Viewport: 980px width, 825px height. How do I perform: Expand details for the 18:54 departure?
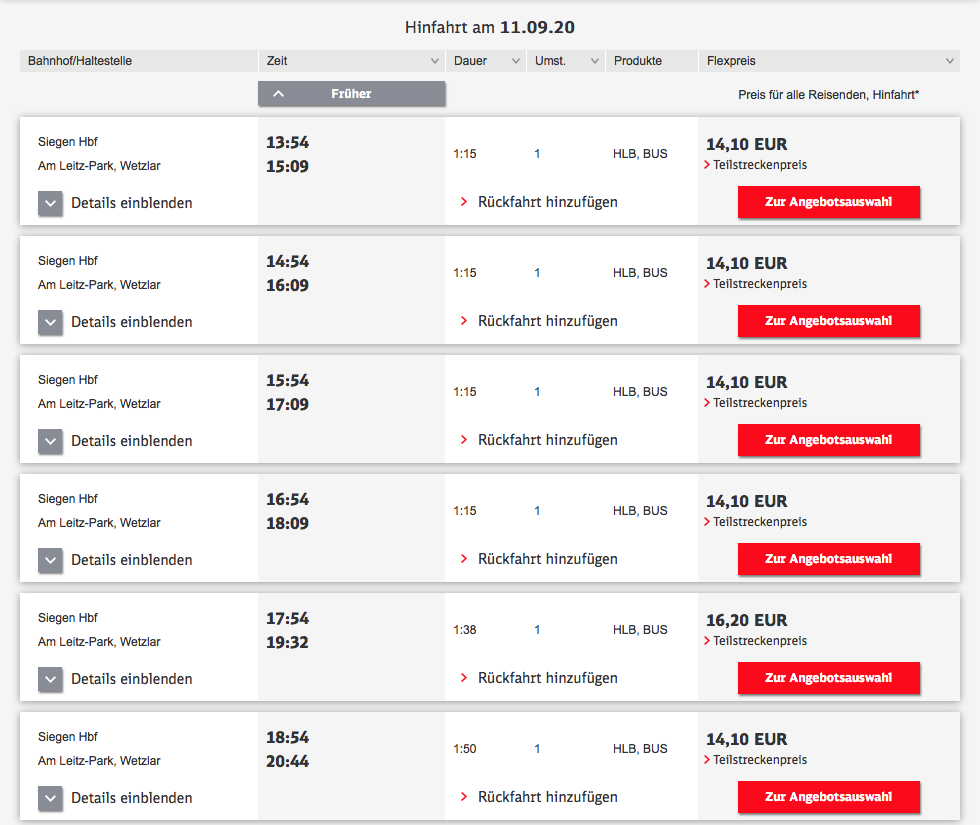click(x=51, y=798)
